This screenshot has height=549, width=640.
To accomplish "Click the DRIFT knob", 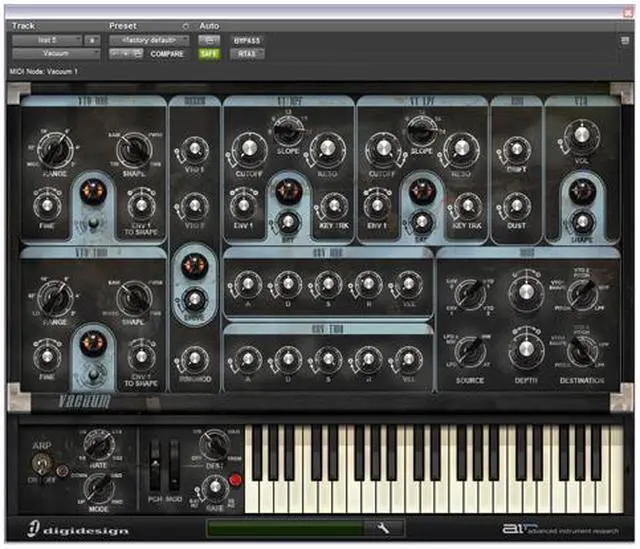I will click(517, 150).
